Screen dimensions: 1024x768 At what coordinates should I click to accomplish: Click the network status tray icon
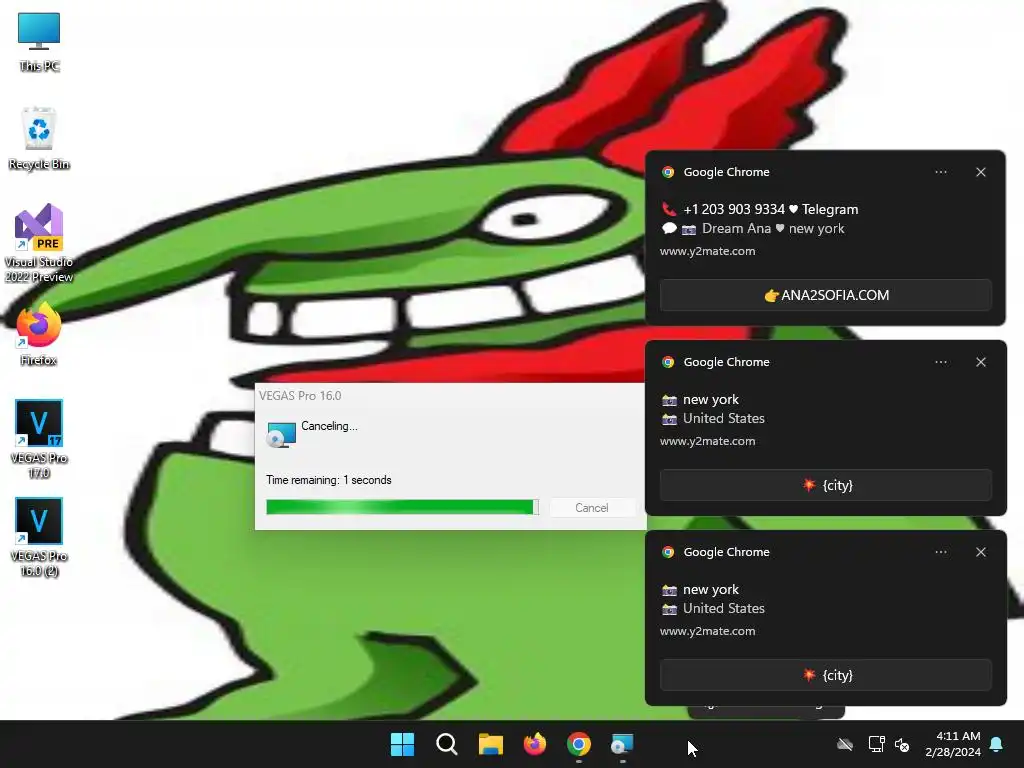pos(876,744)
